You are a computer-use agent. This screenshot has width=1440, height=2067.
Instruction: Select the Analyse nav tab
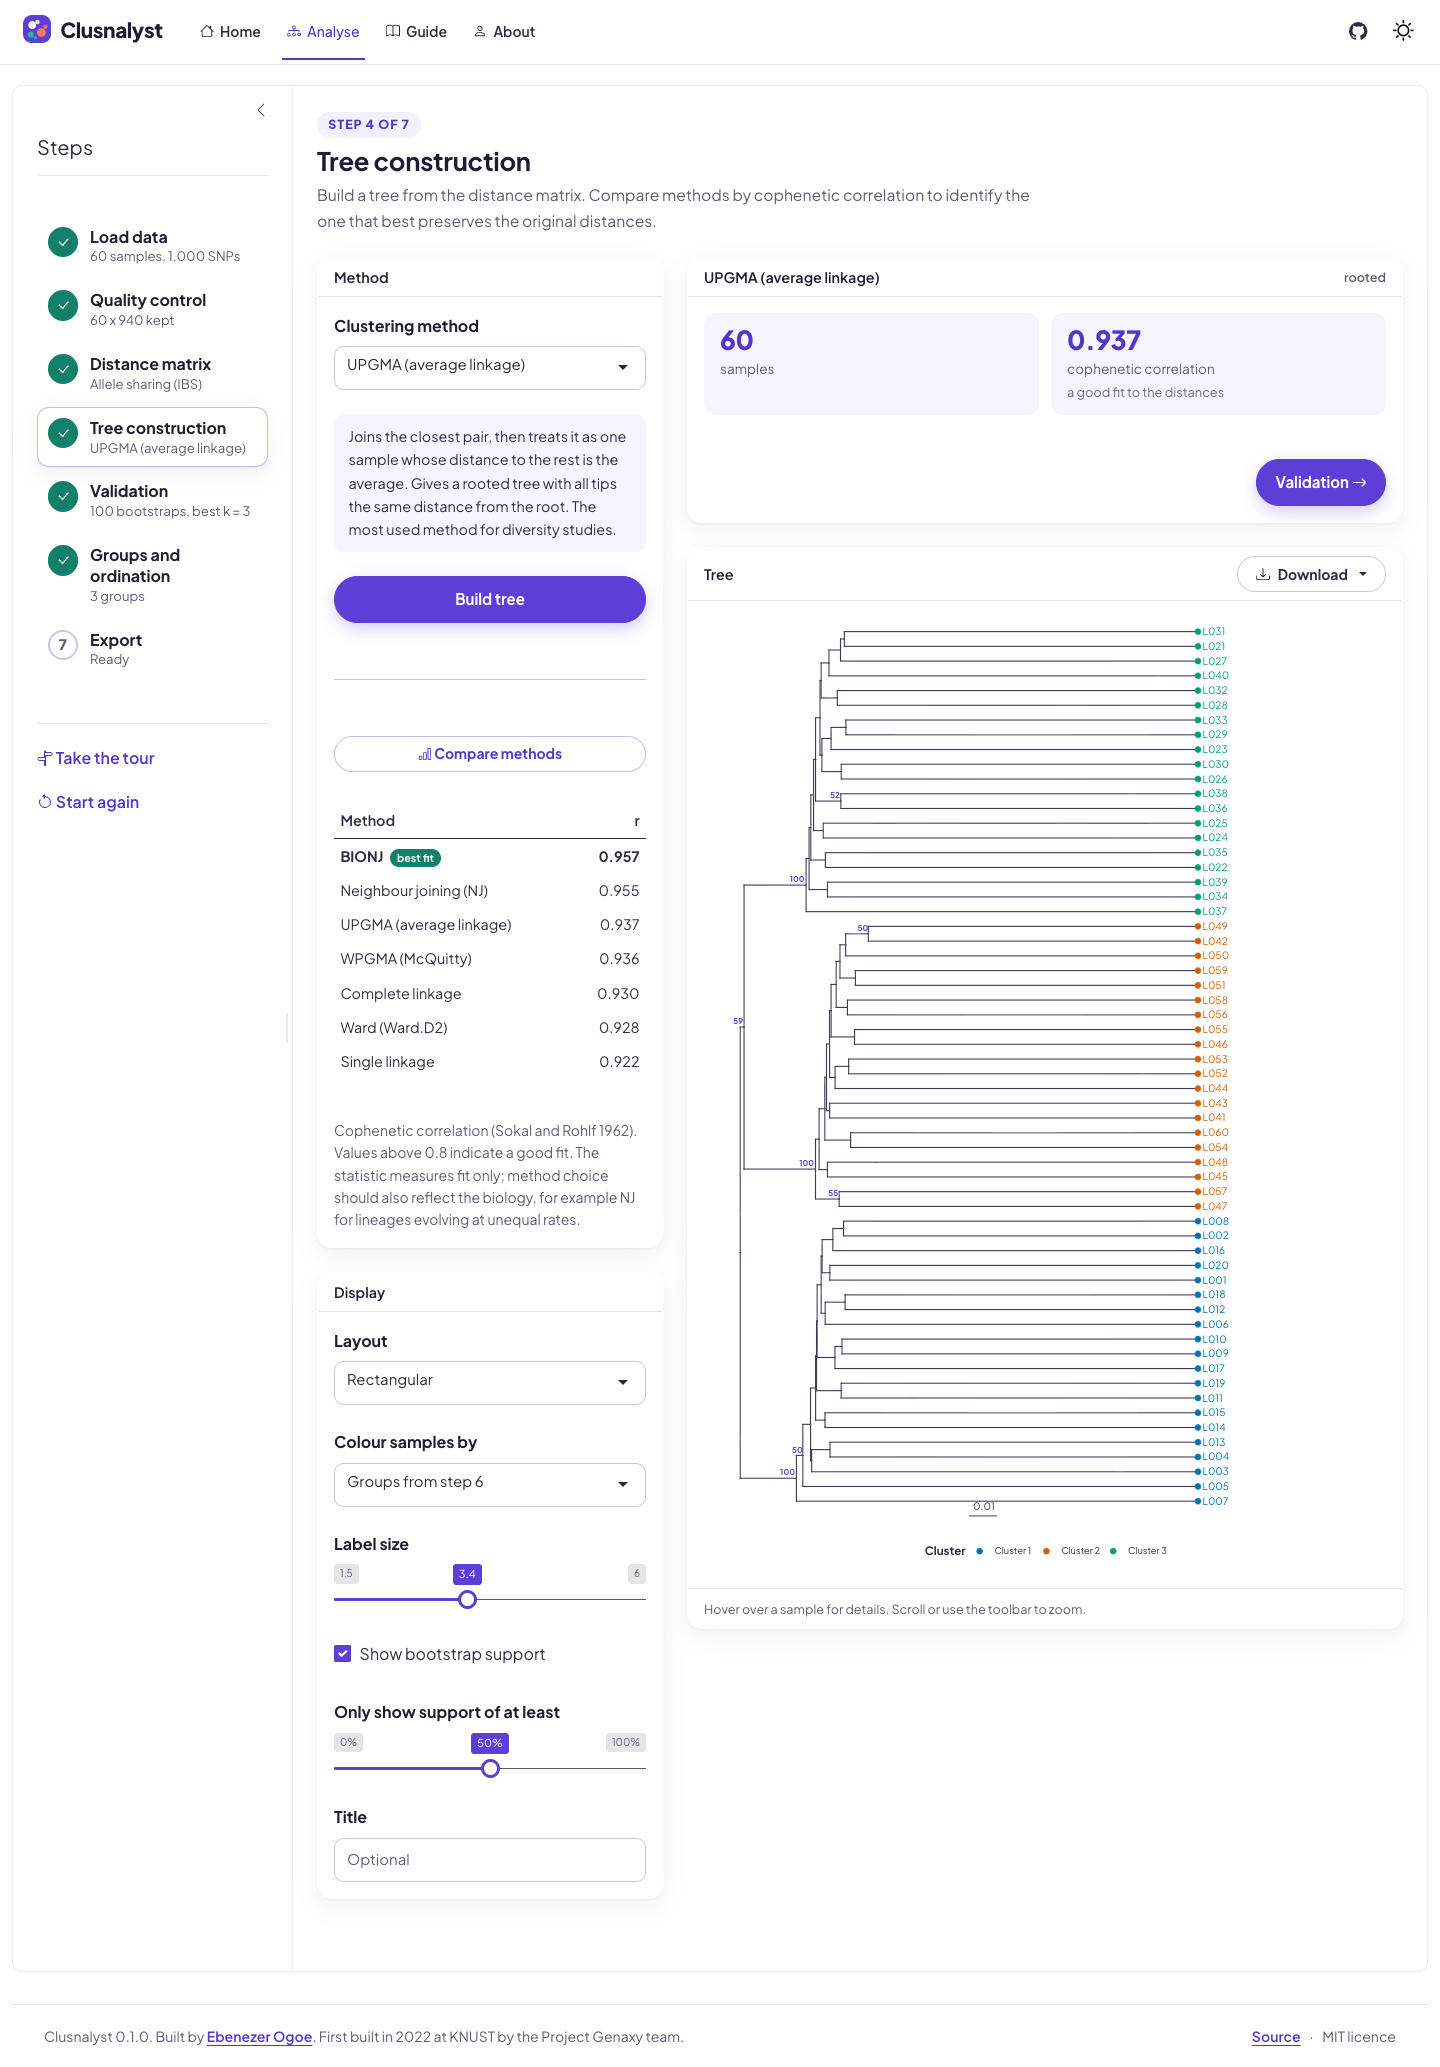click(x=323, y=32)
